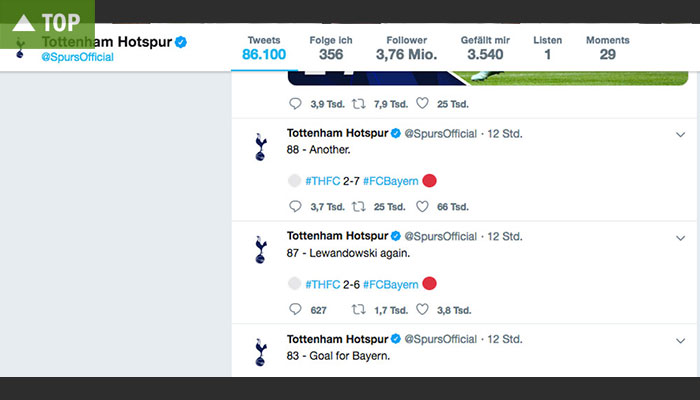Open the '83 - Goal for Bayern' tweet dropdown
700x400 pixels.
681,339
